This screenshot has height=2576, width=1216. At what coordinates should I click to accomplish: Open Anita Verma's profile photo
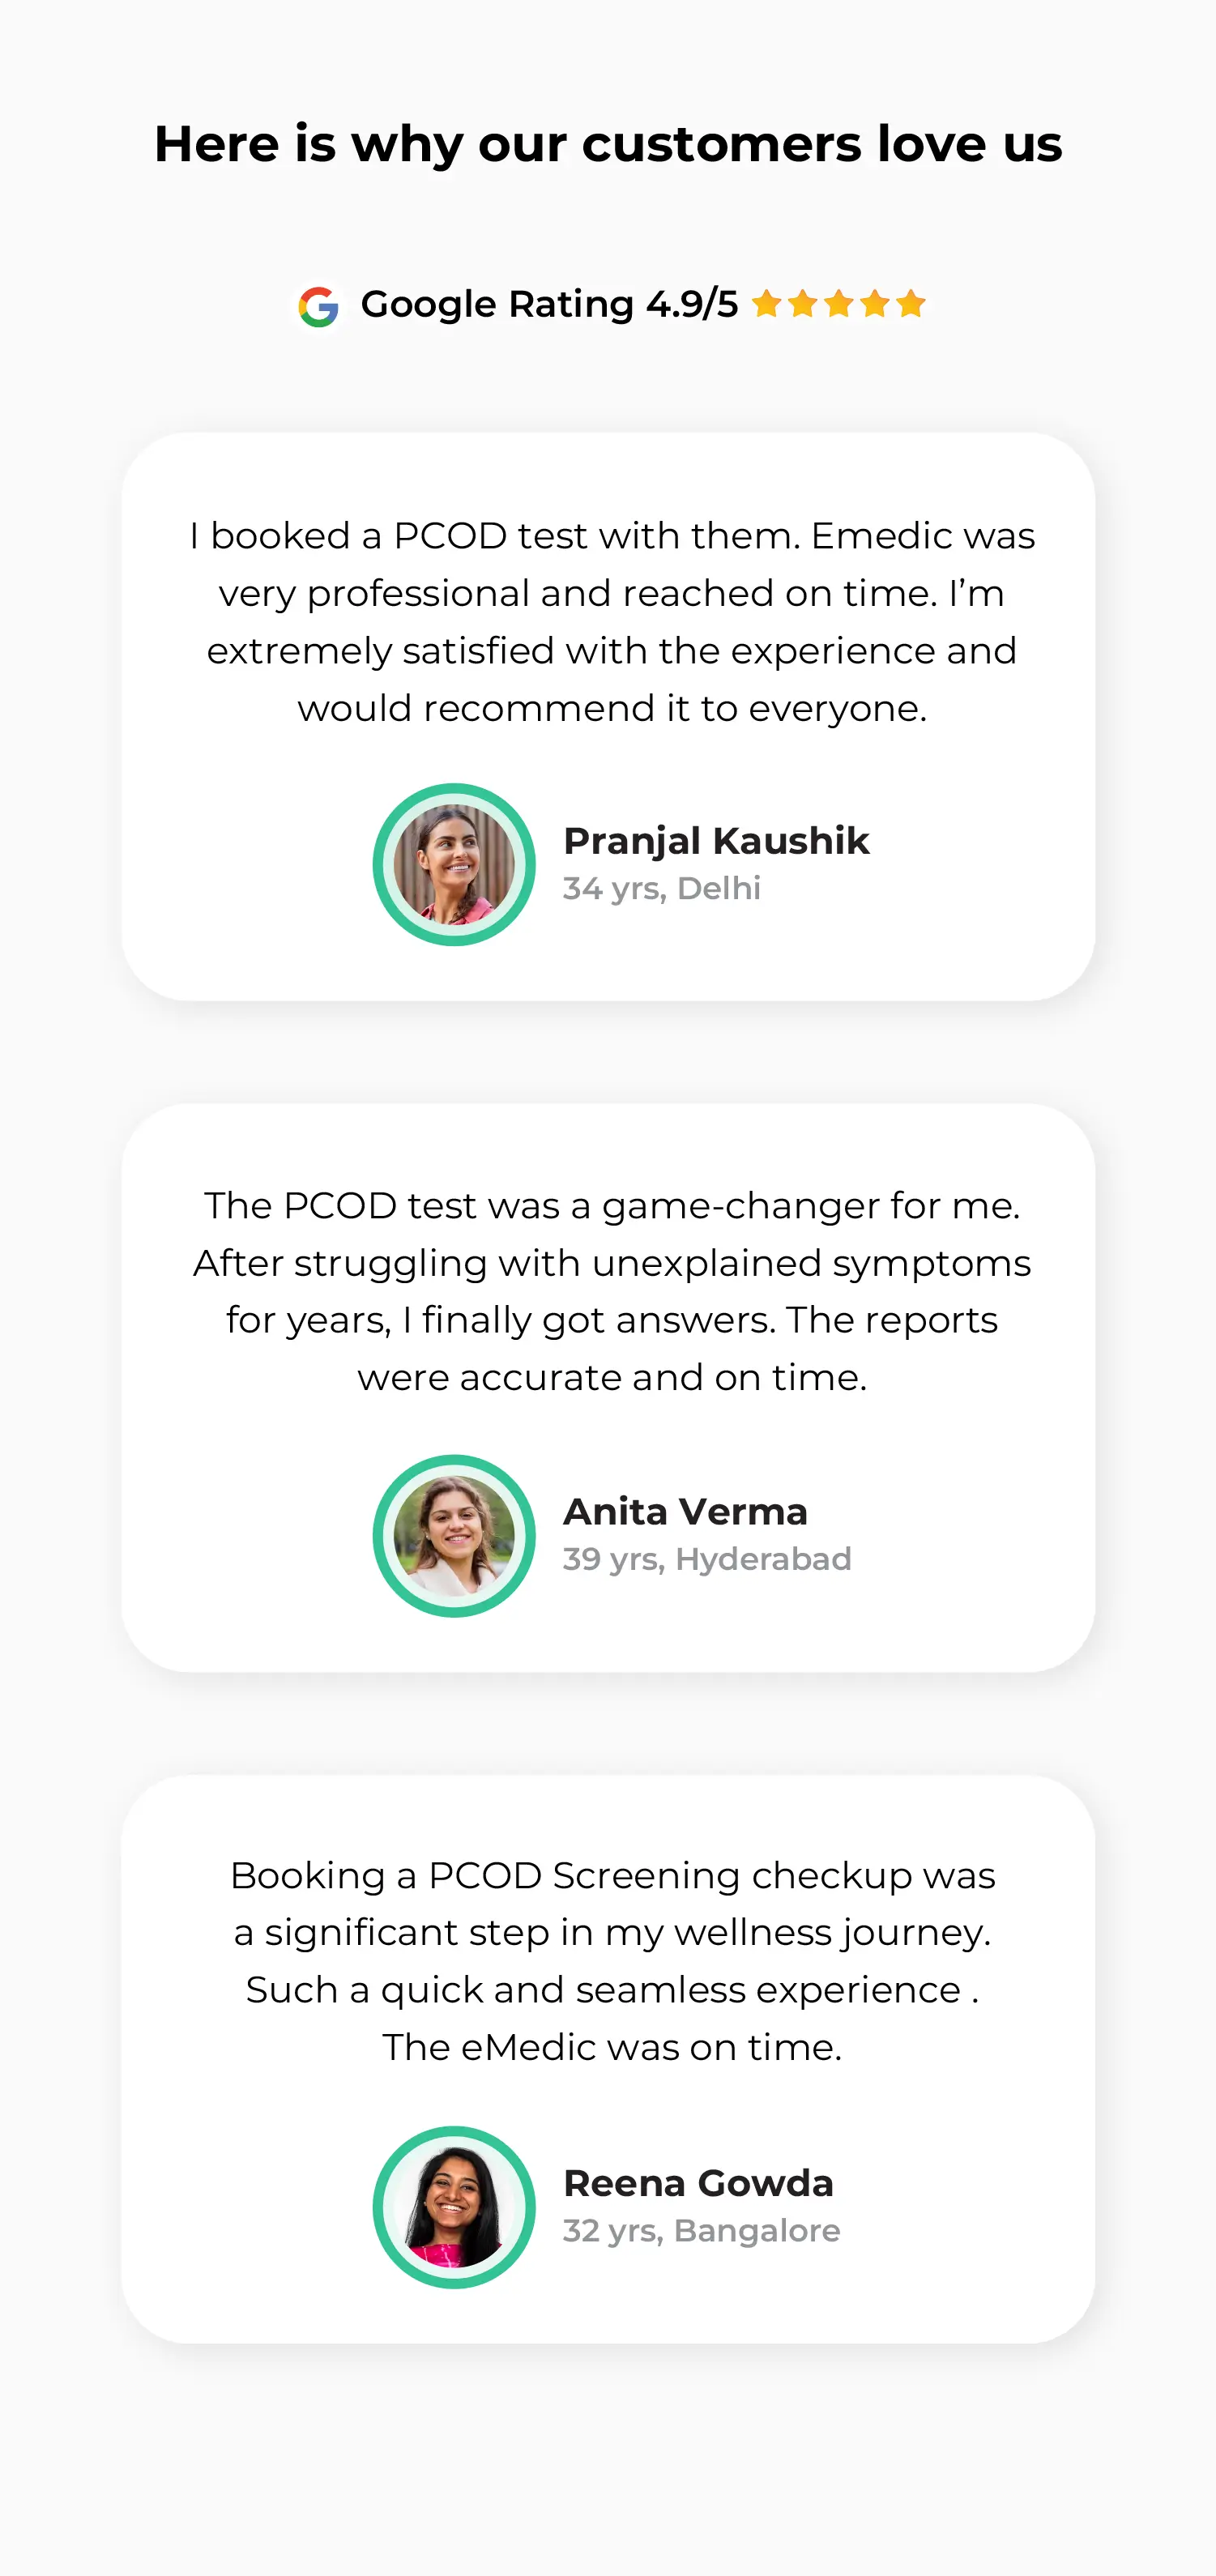(454, 1535)
